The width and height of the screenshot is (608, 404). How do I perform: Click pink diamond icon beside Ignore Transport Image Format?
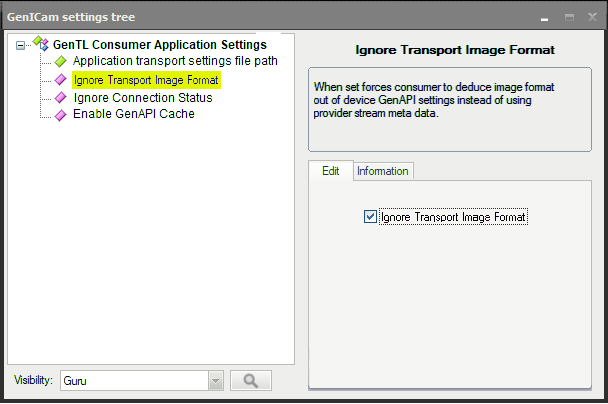pyautogui.click(x=60, y=80)
